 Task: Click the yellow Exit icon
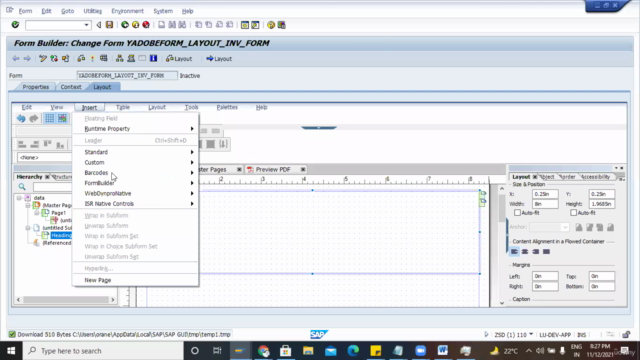click(136, 25)
